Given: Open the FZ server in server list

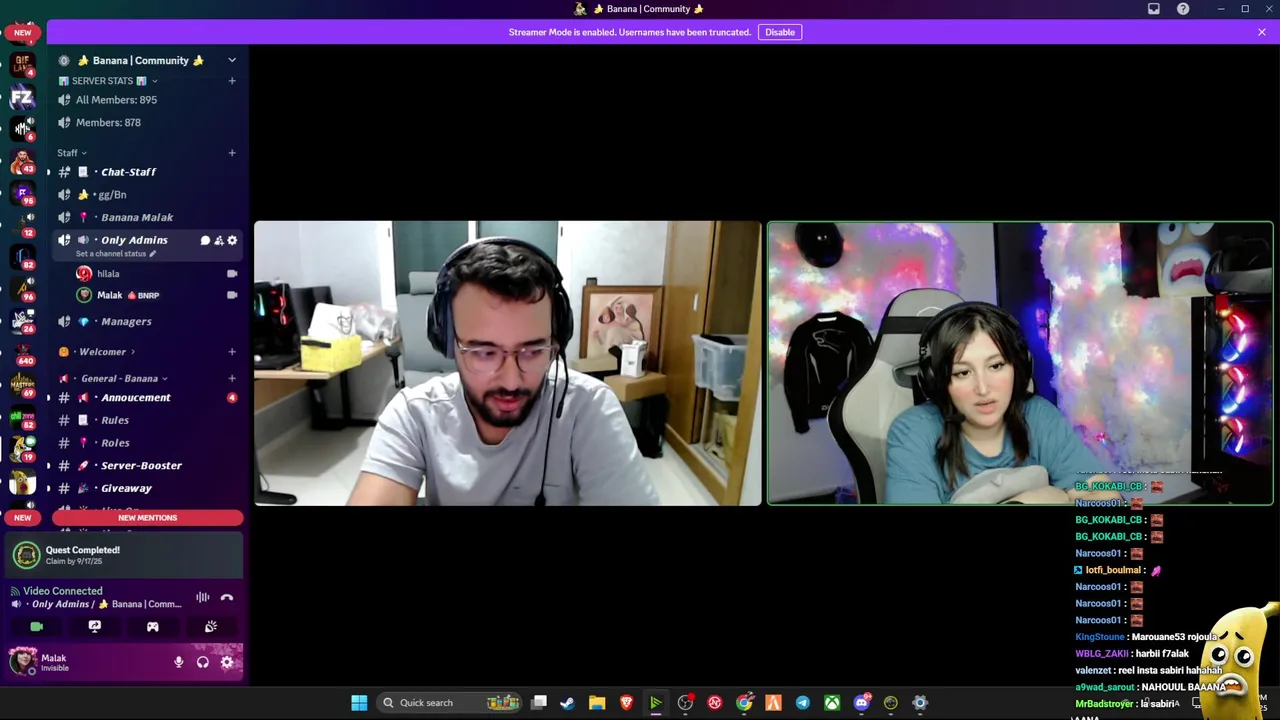Looking at the screenshot, I should tap(22, 97).
